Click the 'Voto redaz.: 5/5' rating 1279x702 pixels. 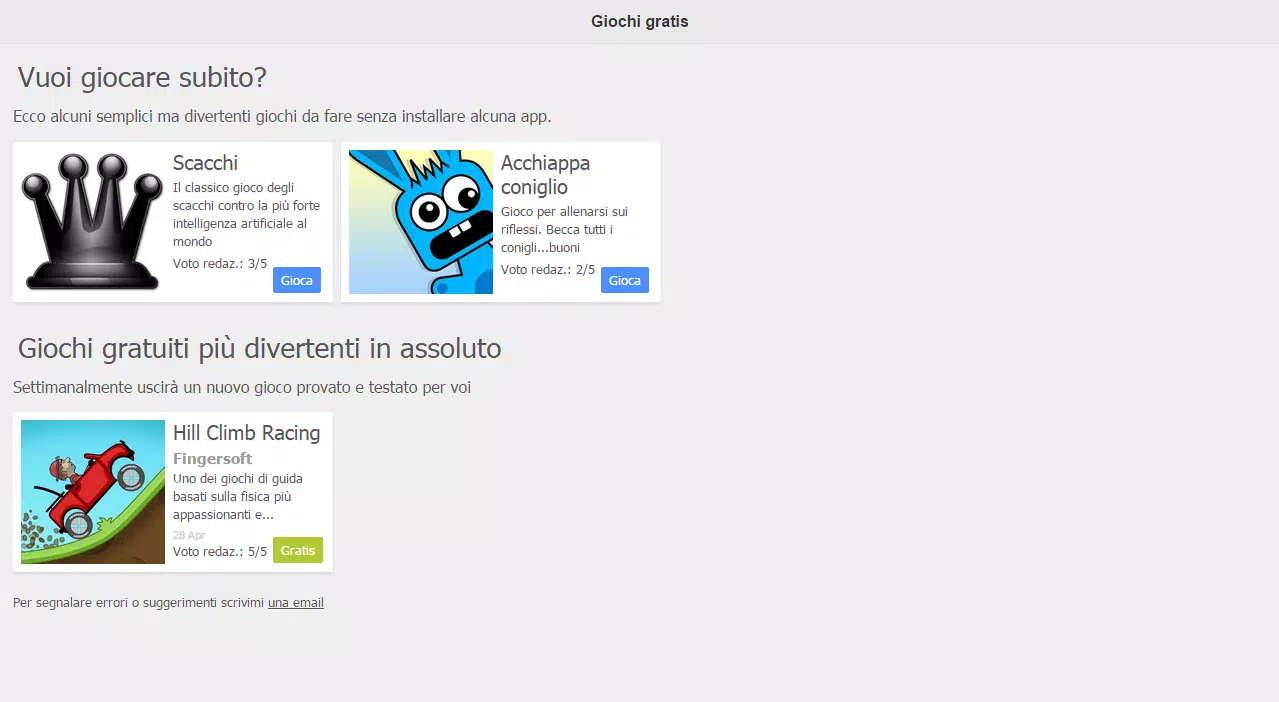[x=220, y=551]
